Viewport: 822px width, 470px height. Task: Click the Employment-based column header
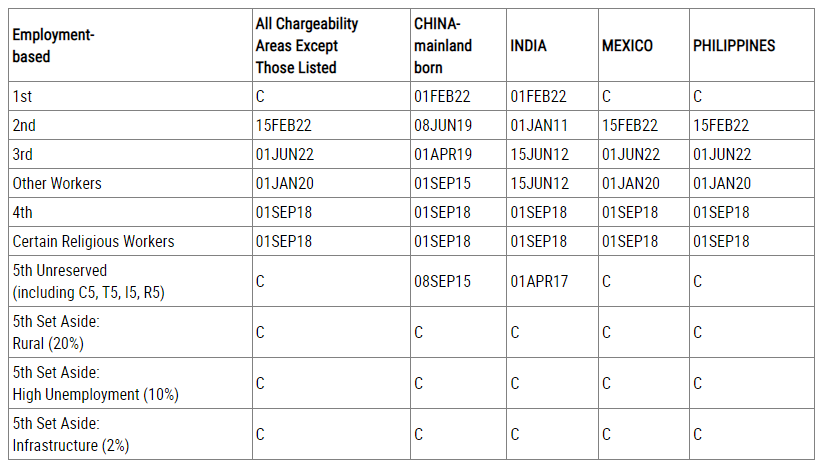[53, 46]
